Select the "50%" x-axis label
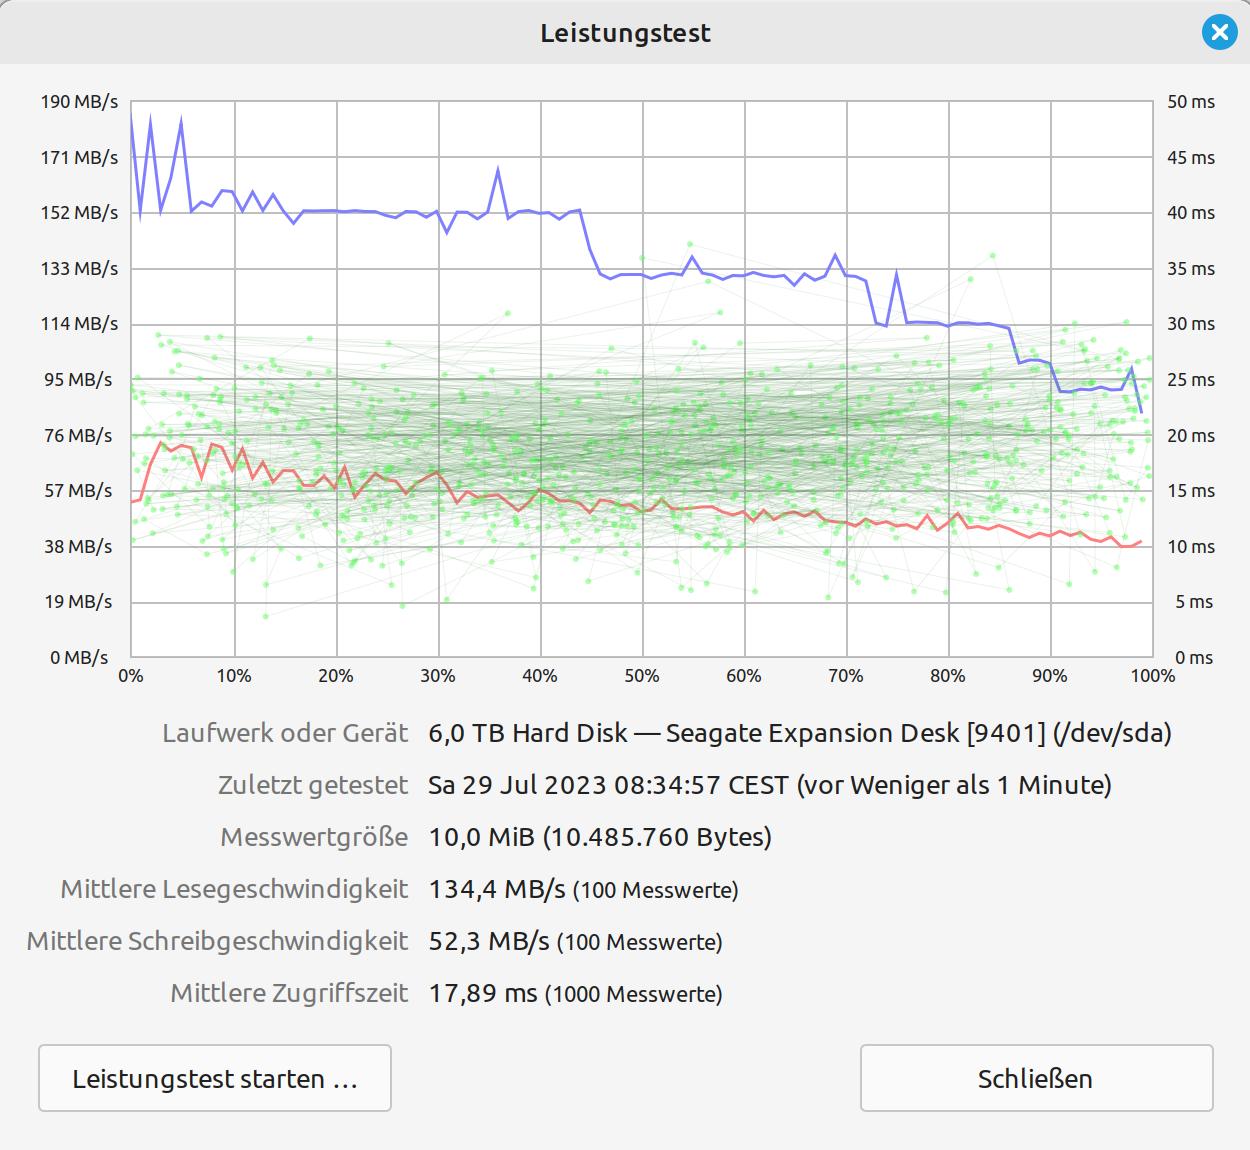Screen dimensions: 1250x1150 (x=641, y=676)
